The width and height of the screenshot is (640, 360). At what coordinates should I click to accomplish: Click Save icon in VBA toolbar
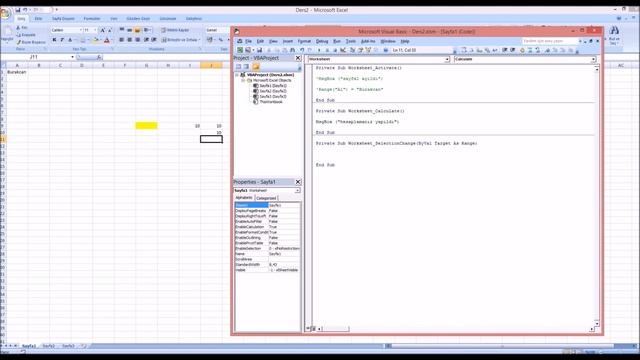coord(260,50)
